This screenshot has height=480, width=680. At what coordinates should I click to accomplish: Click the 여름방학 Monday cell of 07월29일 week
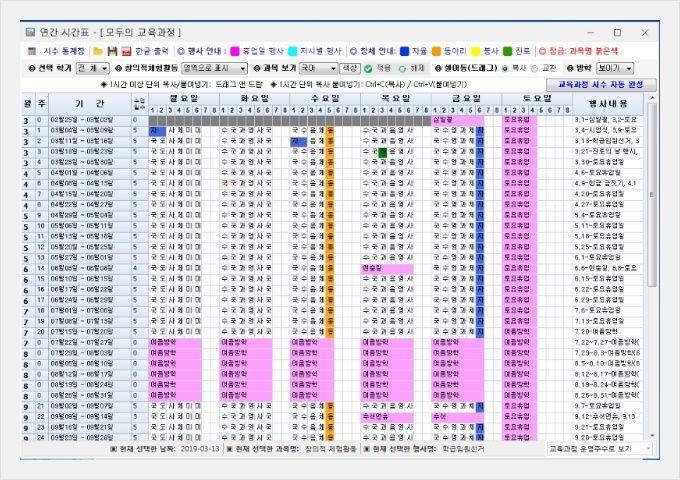[175, 353]
